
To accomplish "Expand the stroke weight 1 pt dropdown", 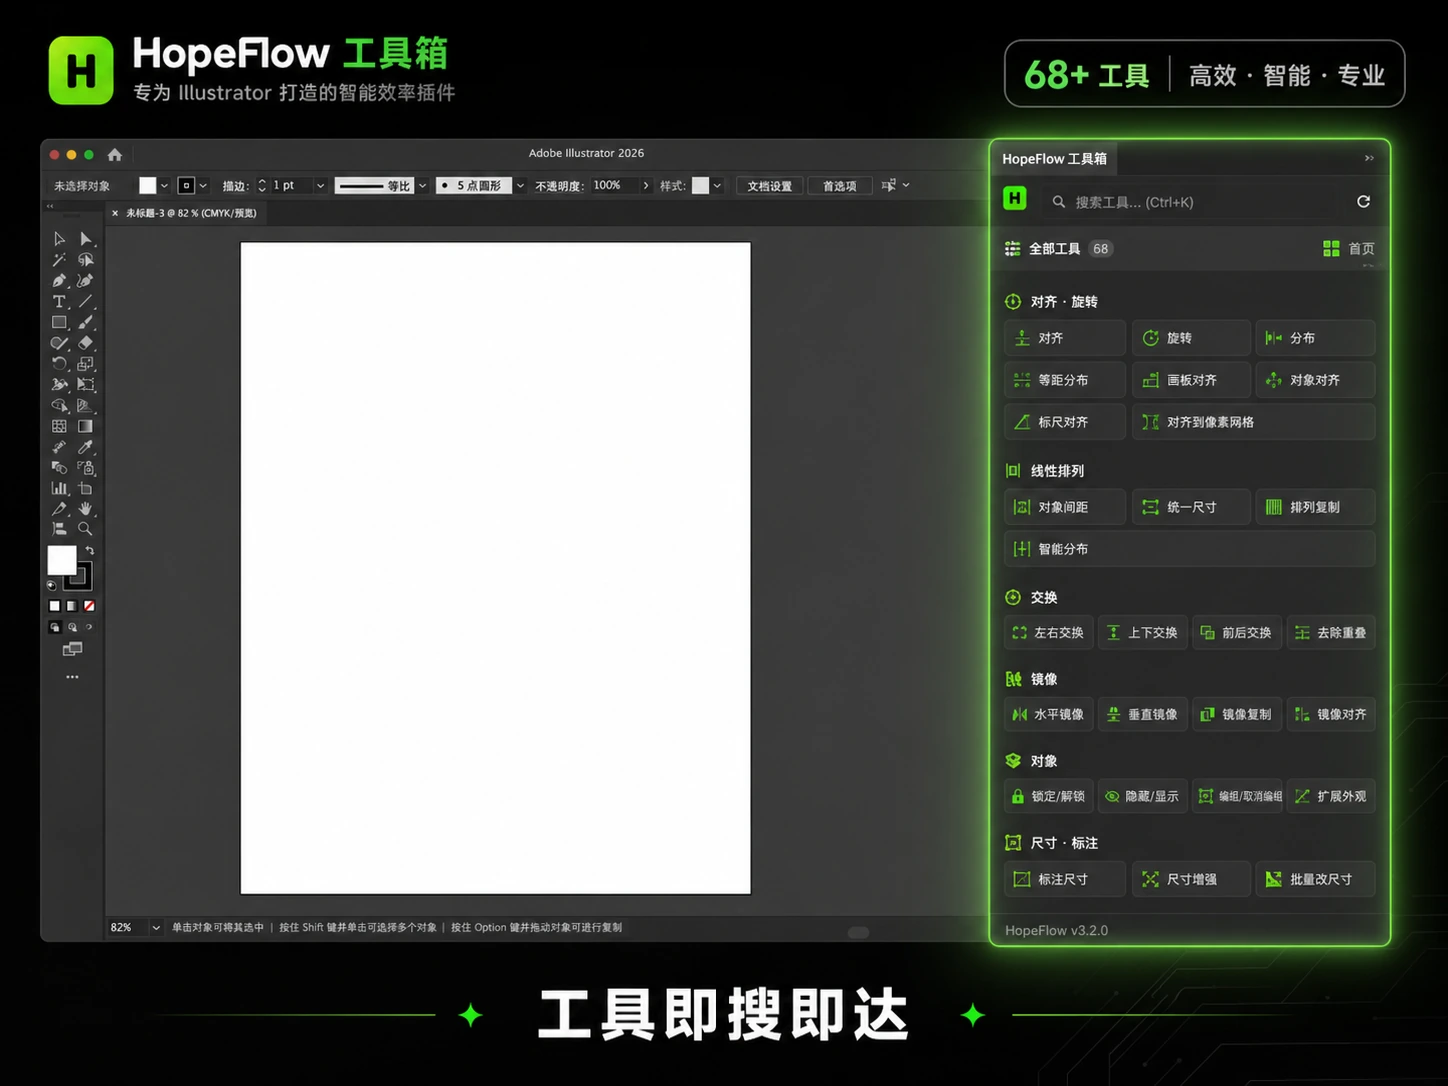I will coord(321,186).
